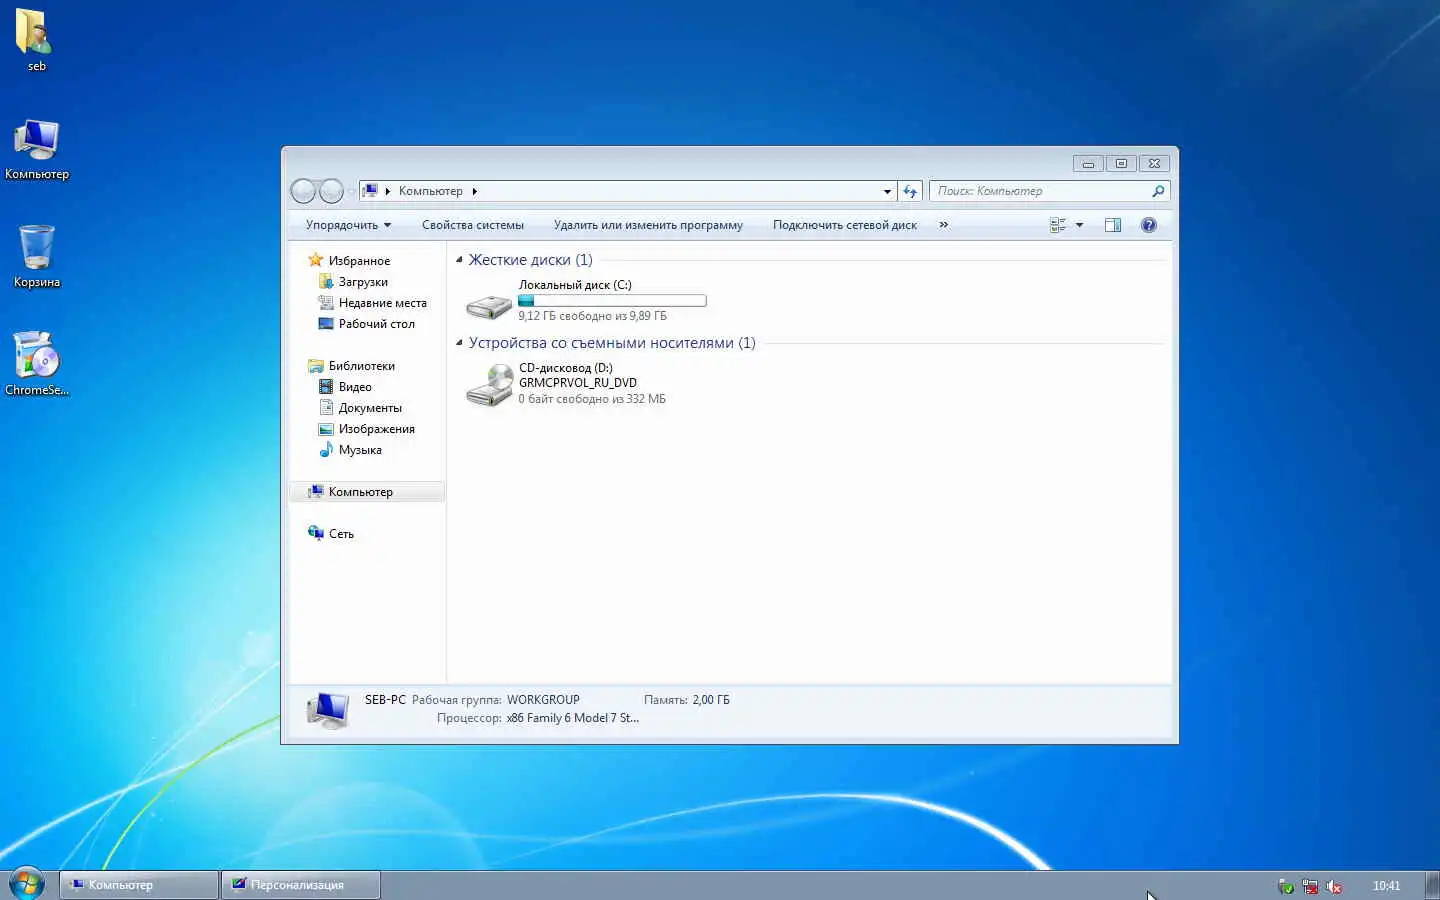Click Удалить или изменить программу
This screenshot has width=1440, height=900.
[x=648, y=225]
